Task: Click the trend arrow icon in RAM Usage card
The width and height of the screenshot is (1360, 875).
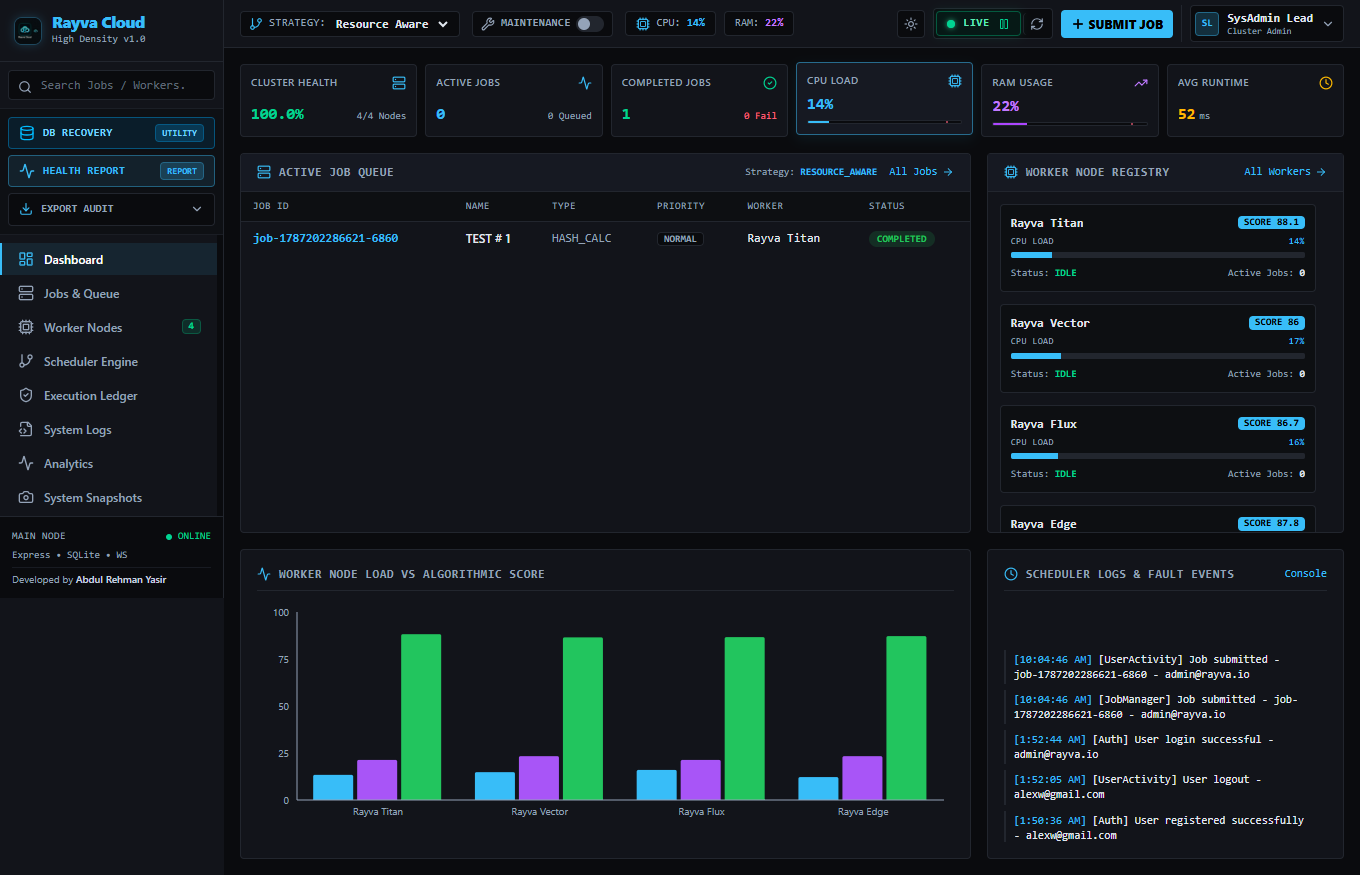Action: 1141,82
